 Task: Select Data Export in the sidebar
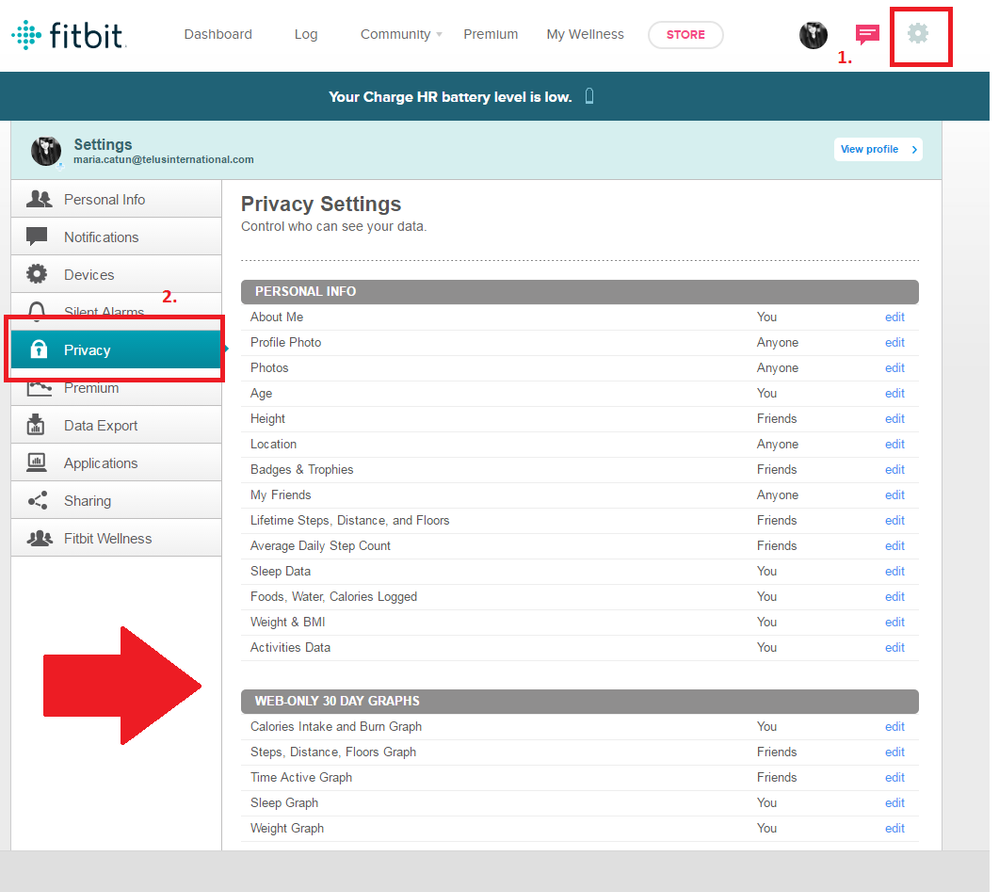[x=116, y=424]
